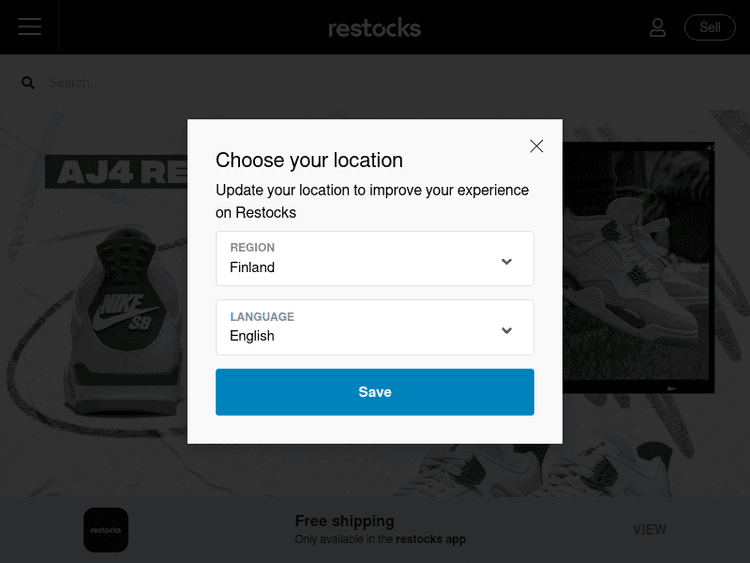The width and height of the screenshot is (750, 563).
Task: Click the bold "restocks app" text
Action: [430, 540]
